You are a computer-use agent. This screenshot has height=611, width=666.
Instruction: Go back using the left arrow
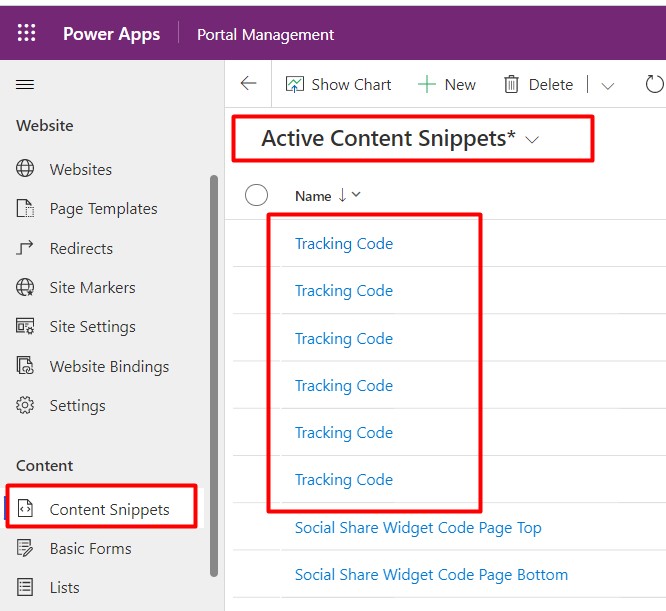click(248, 83)
